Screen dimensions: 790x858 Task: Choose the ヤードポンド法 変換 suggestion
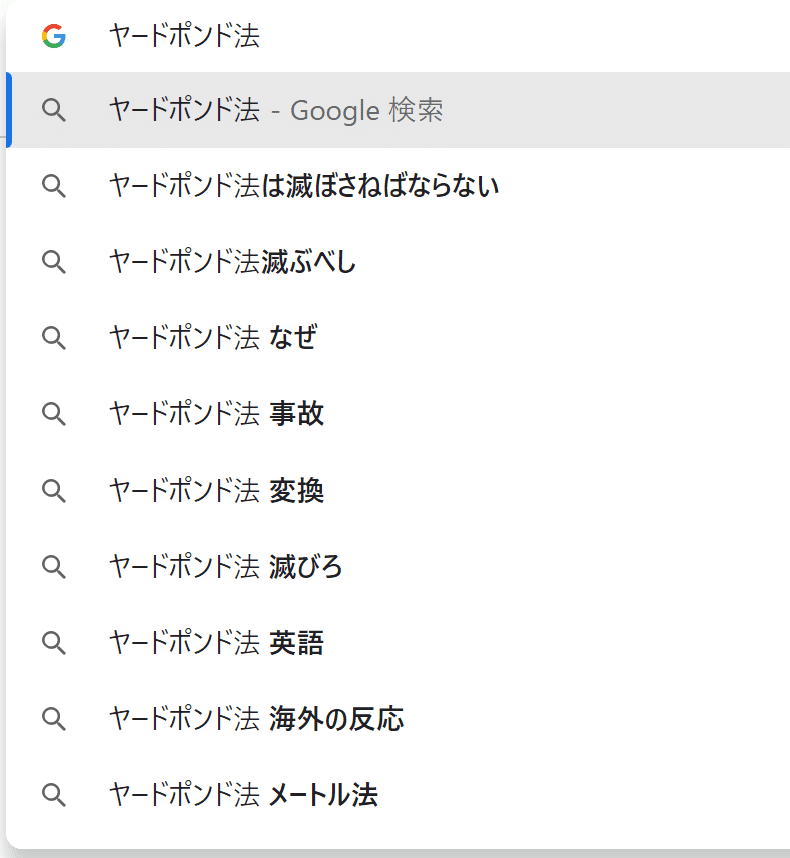[216, 490]
